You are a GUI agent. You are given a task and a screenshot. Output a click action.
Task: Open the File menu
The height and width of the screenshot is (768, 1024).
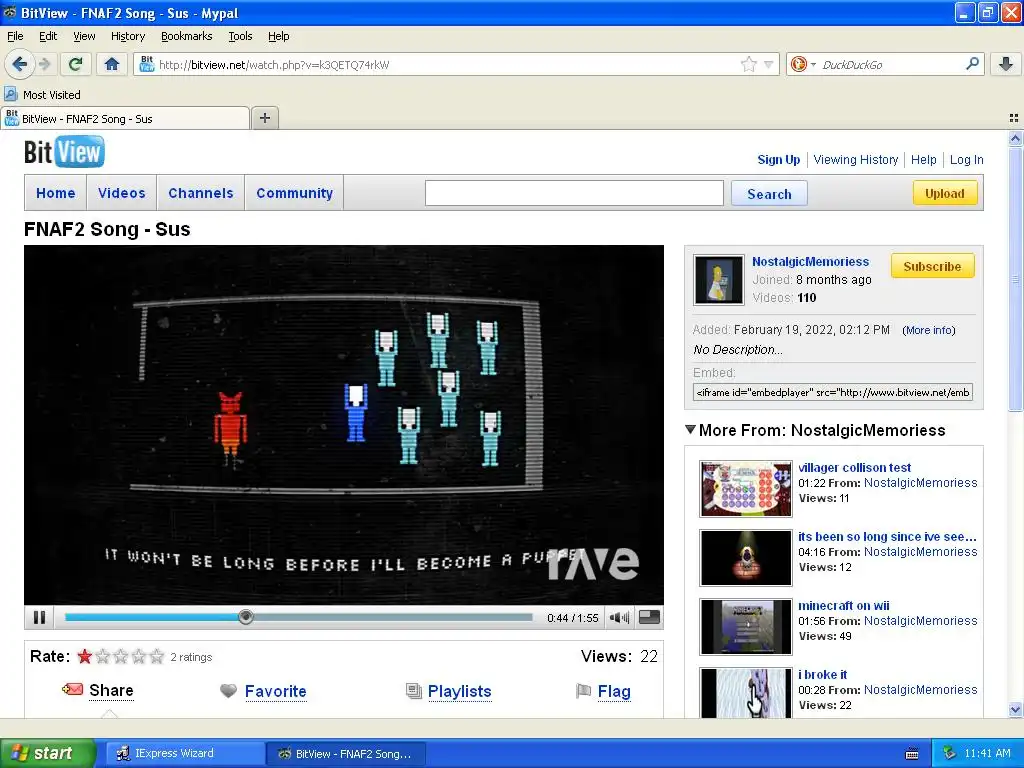point(15,36)
